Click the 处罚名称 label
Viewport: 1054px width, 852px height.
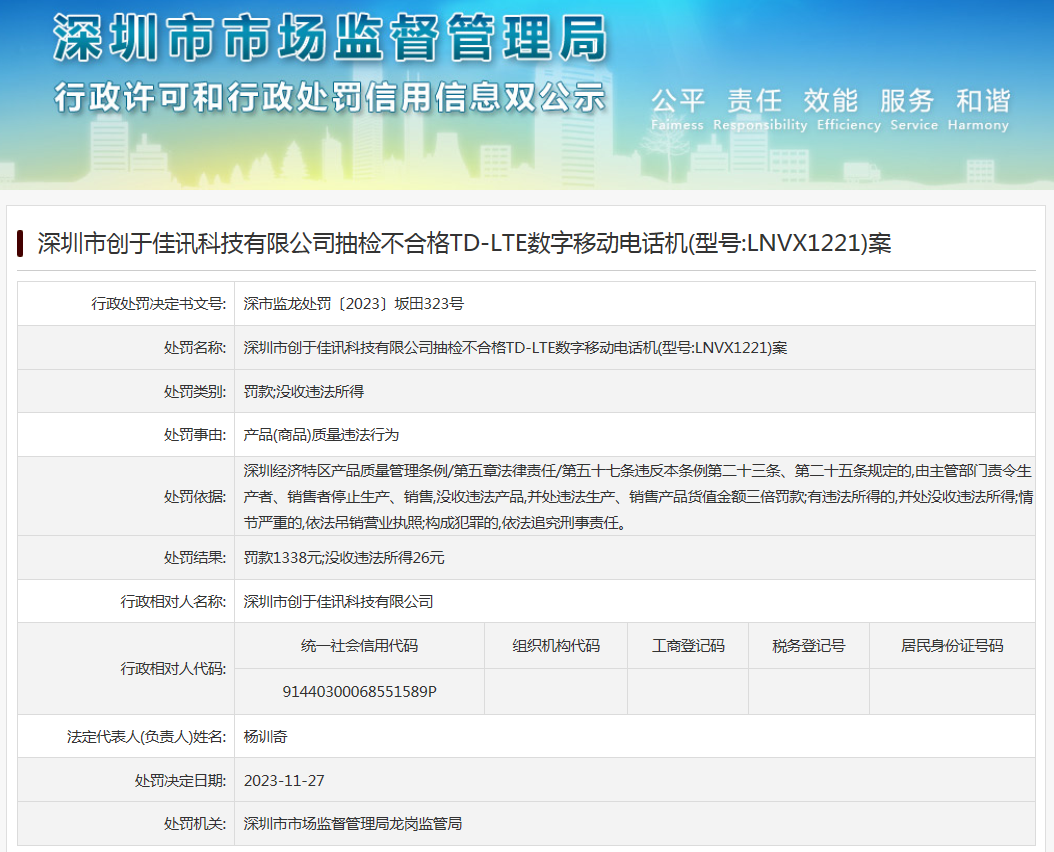click(195, 348)
